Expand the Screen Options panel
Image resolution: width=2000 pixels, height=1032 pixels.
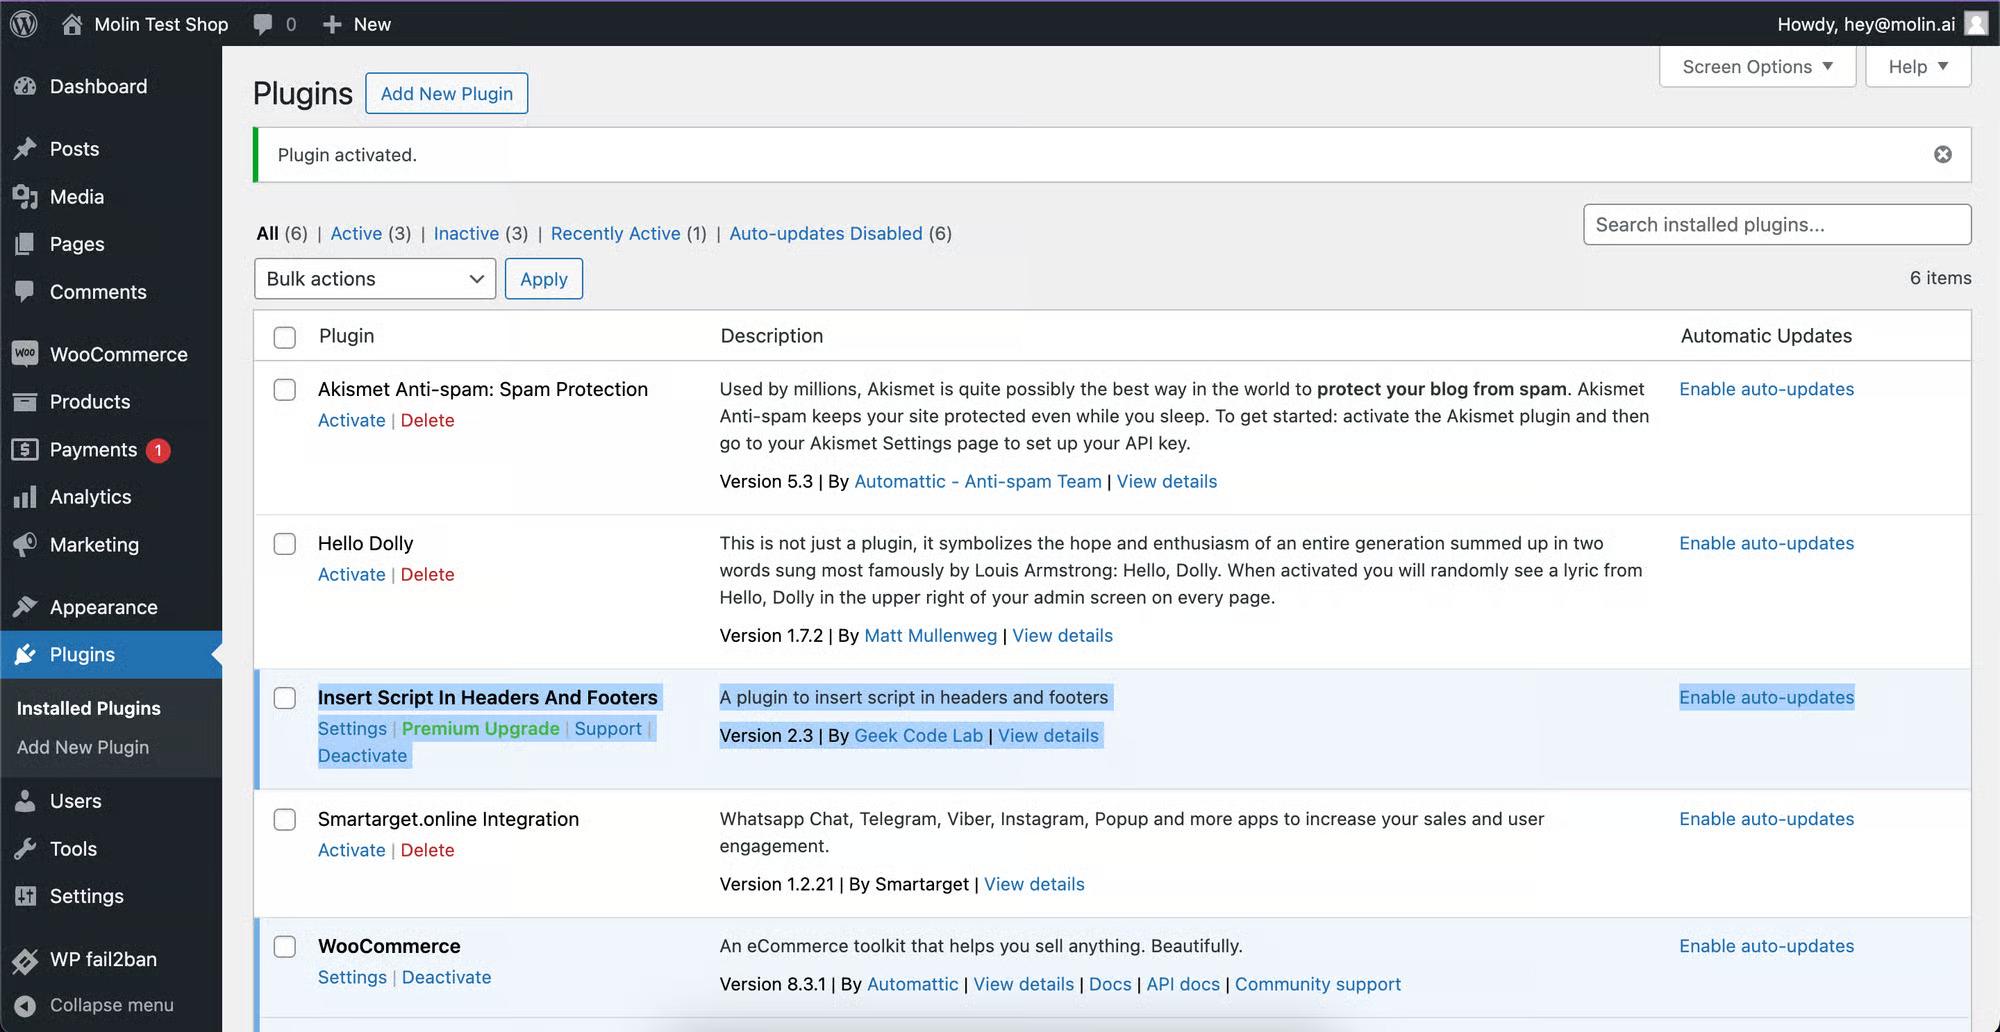[x=1757, y=67]
